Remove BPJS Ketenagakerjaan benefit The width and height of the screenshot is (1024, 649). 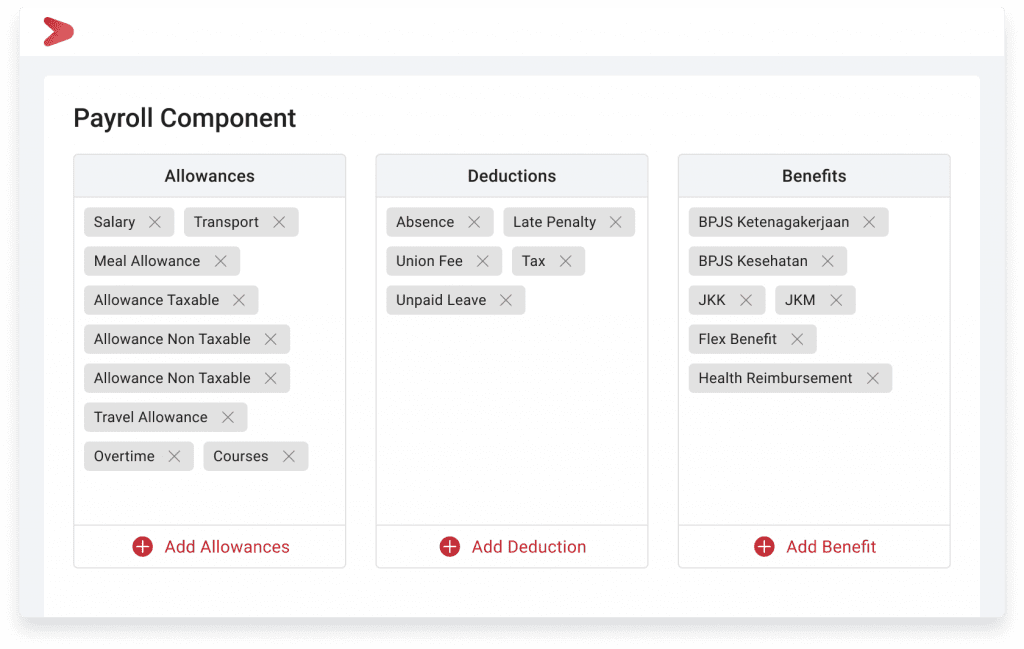coord(869,222)
